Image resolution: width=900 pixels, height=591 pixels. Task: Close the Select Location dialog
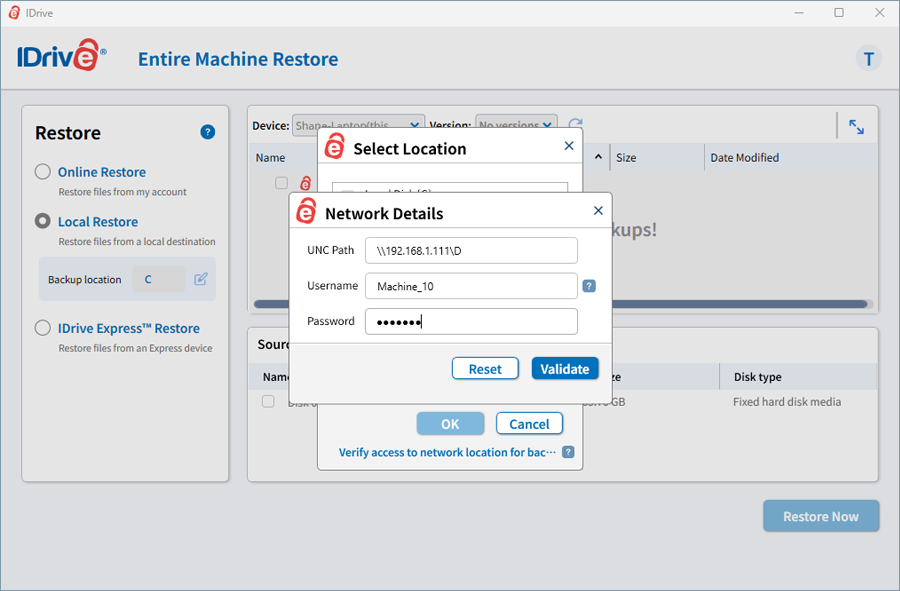[569, 146]
